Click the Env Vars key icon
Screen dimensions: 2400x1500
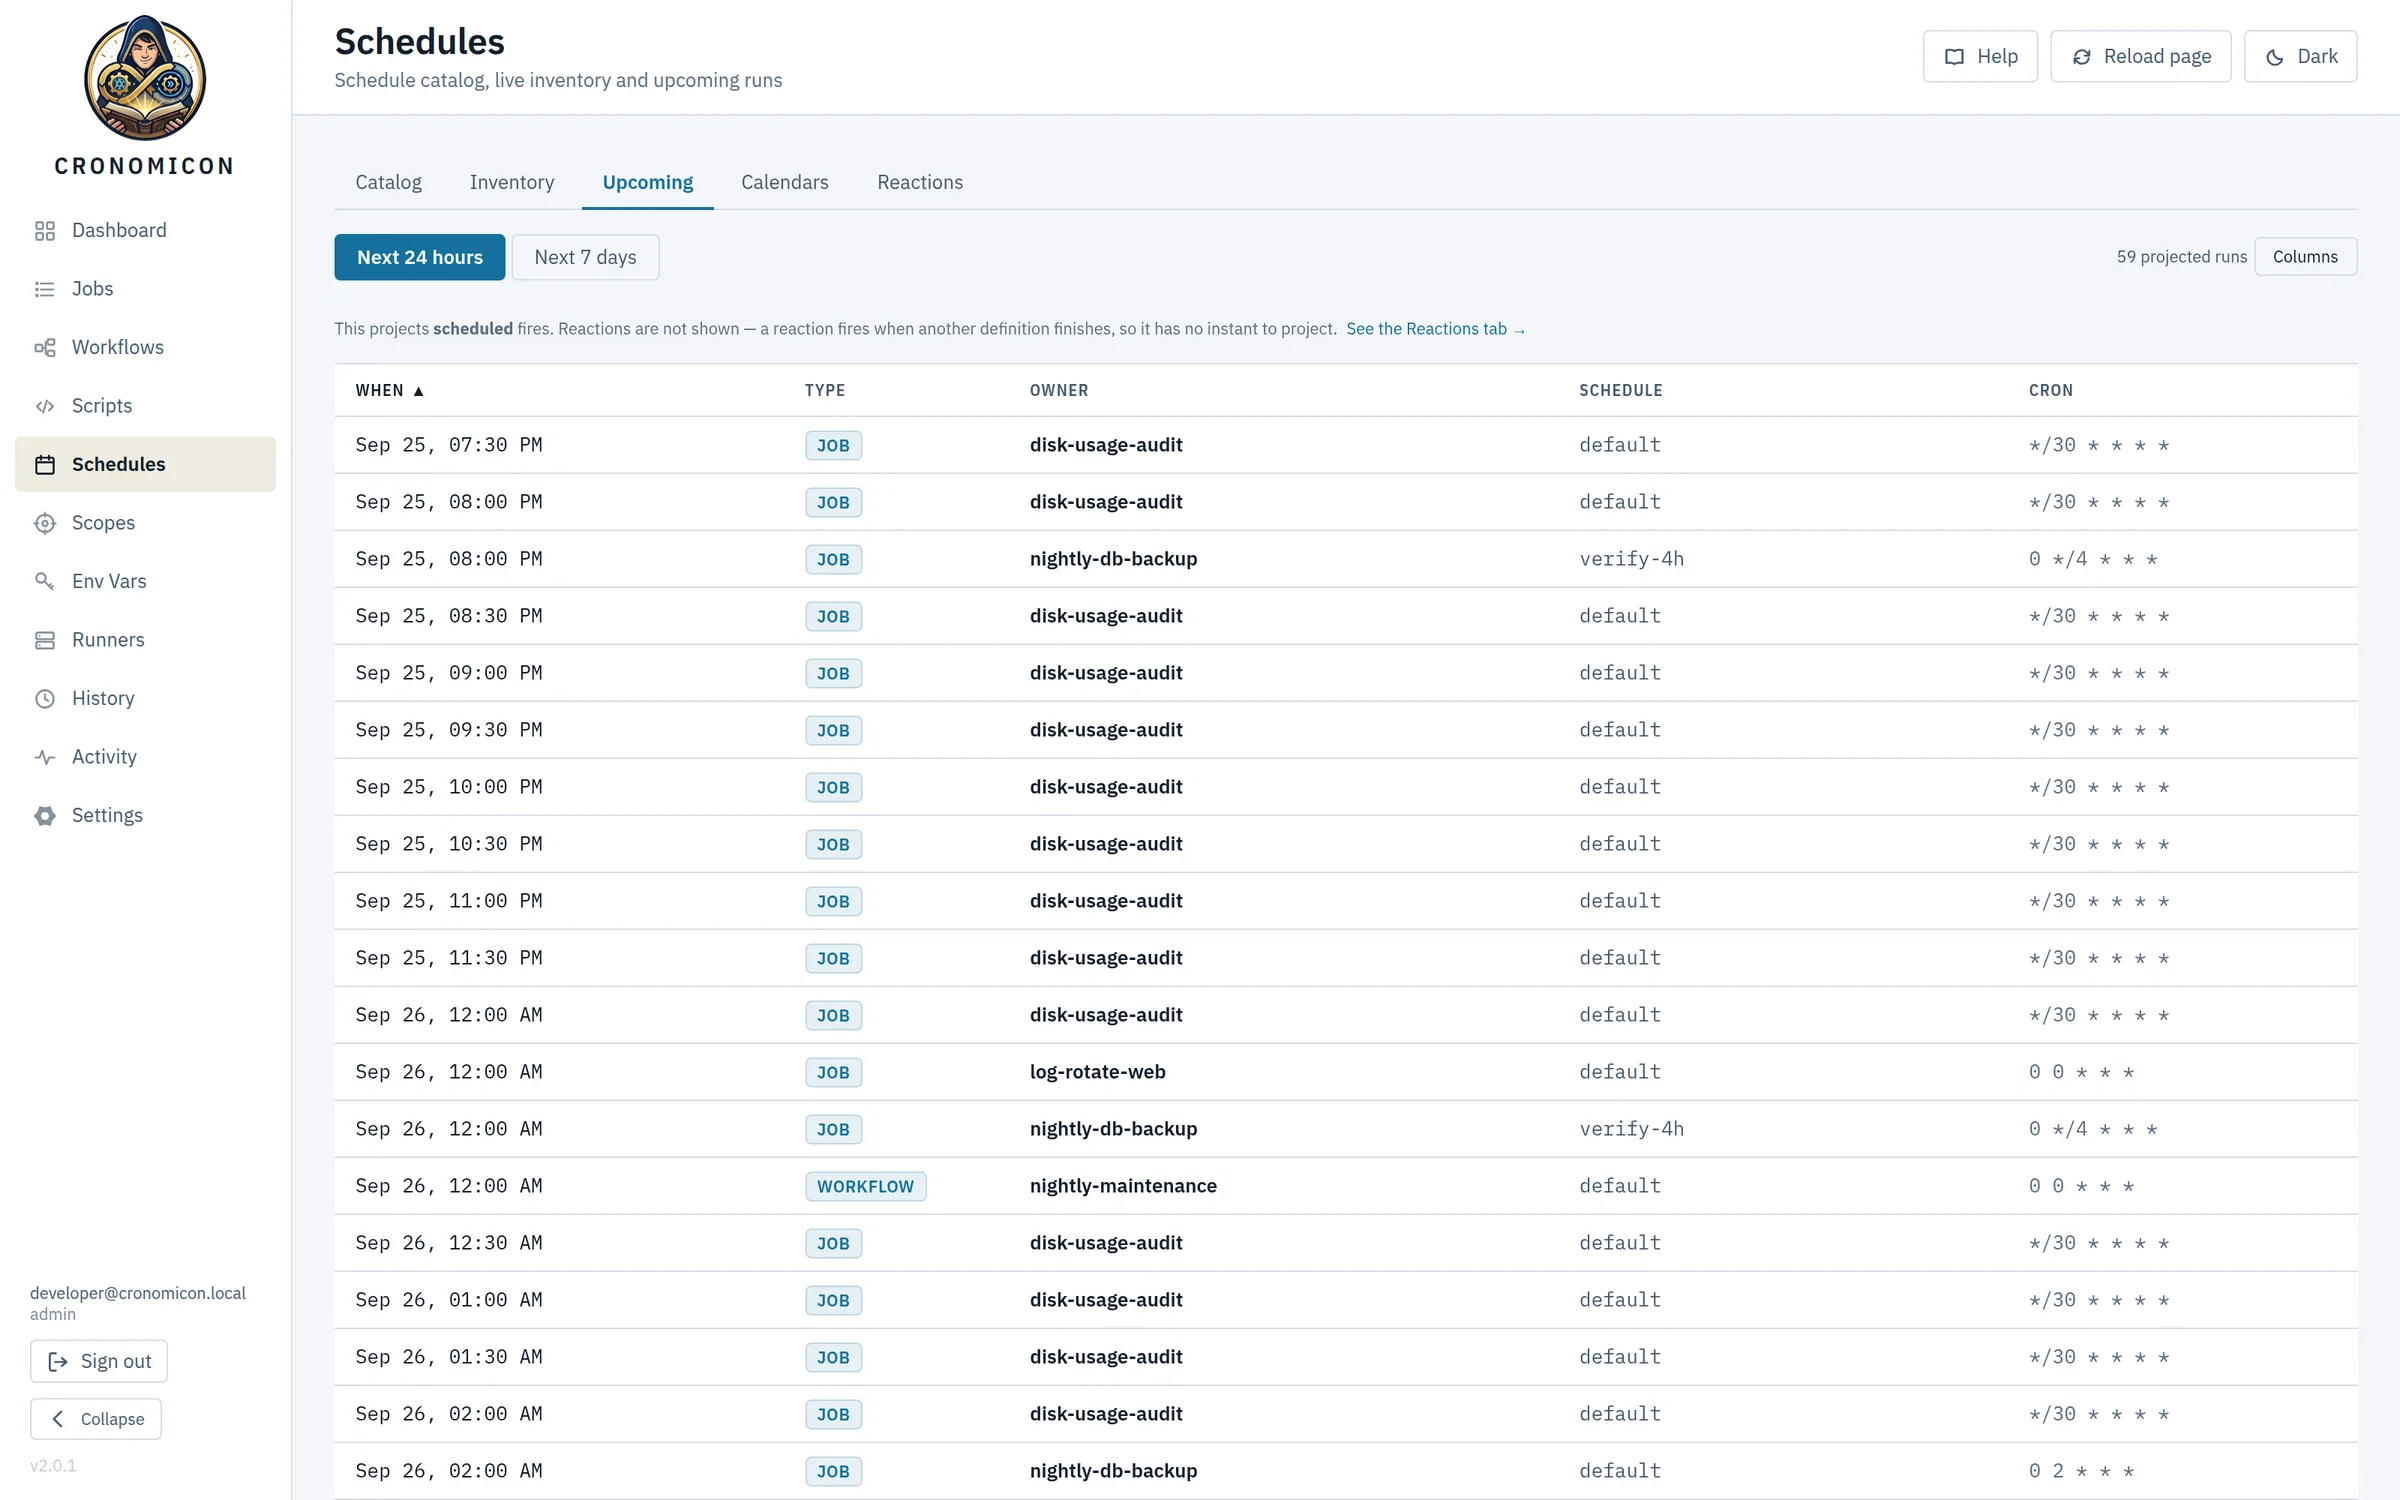click(45, 582)
